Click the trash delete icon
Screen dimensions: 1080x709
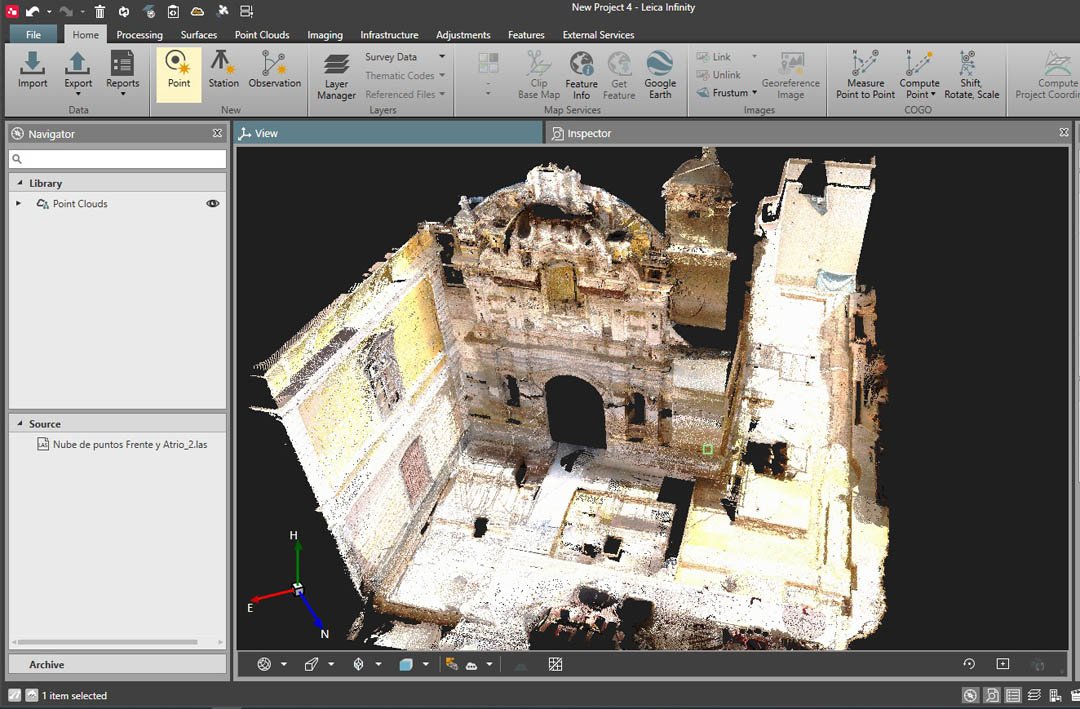(x=100, y=11)
